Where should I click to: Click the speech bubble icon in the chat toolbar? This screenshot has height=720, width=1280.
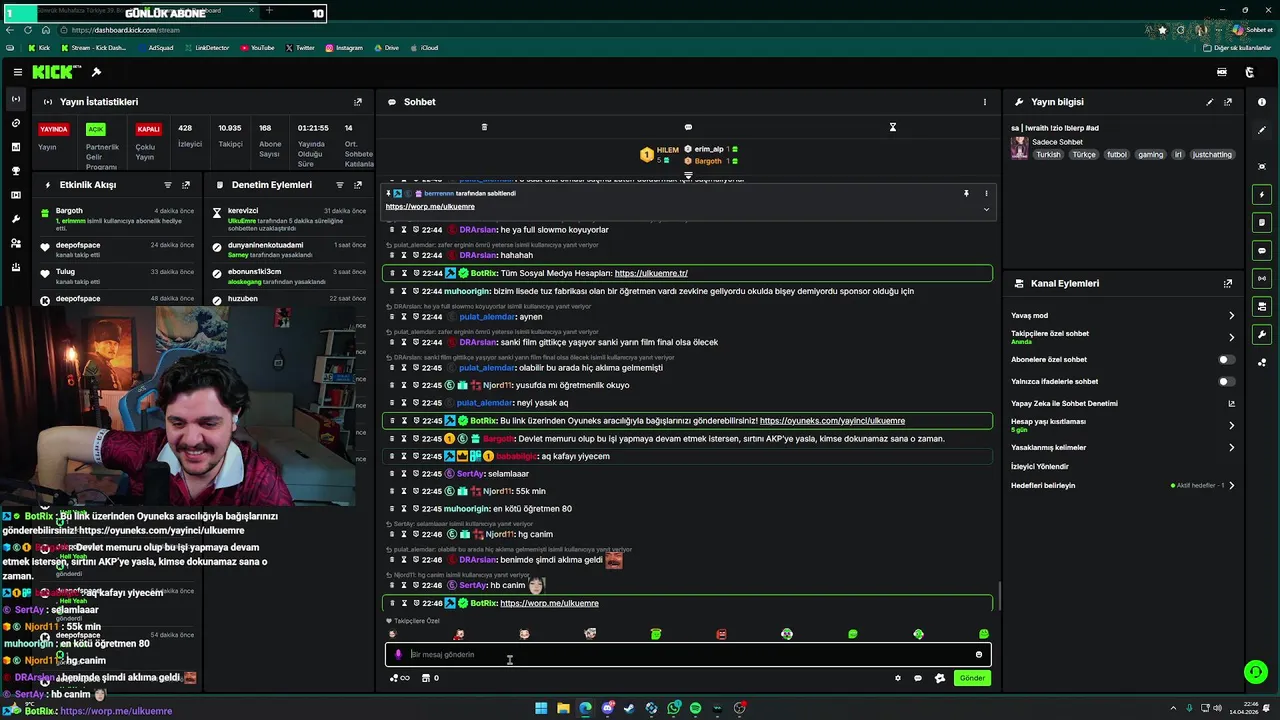pos(688,127)
